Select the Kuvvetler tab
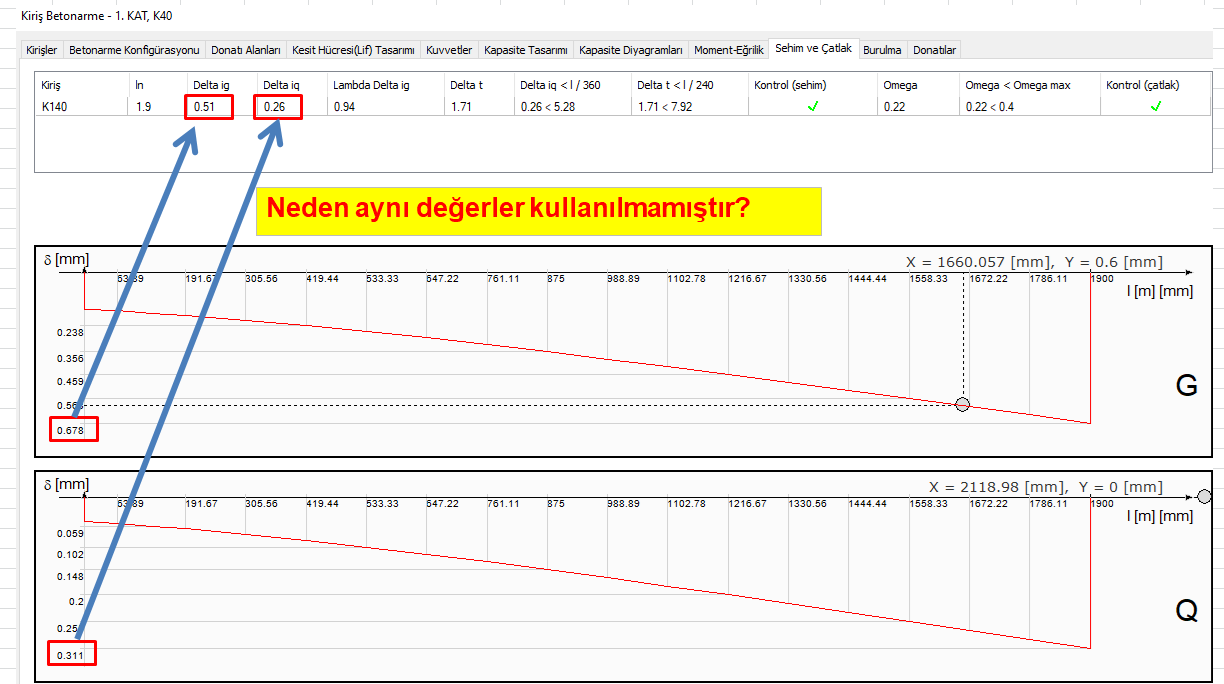This screenshot has height=684, width=1224. pyautogui.click(x=449, y=50)
